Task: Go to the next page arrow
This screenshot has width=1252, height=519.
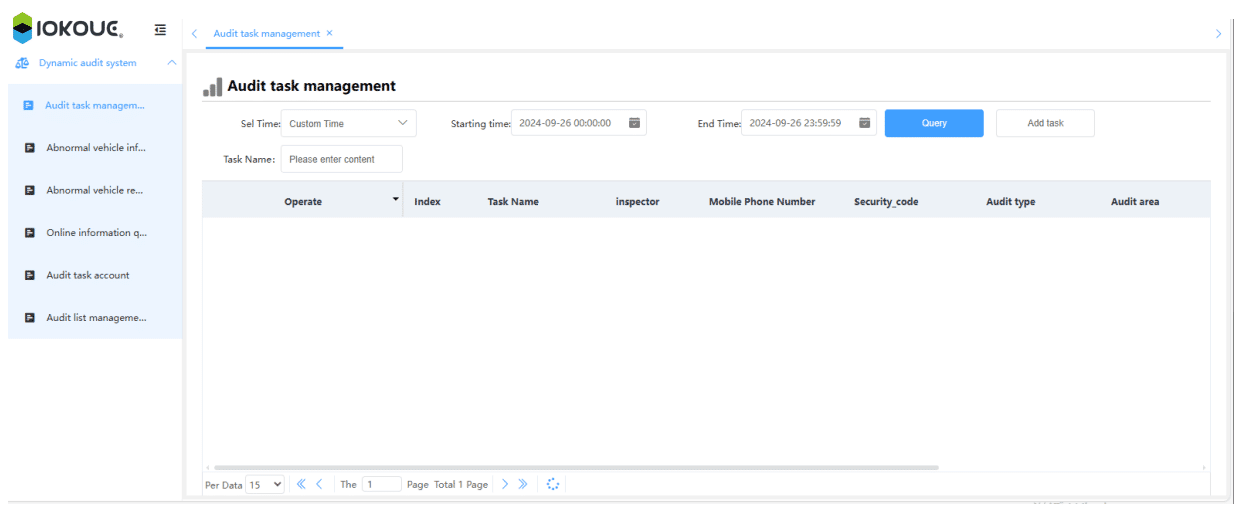Action: pos(505,484)
